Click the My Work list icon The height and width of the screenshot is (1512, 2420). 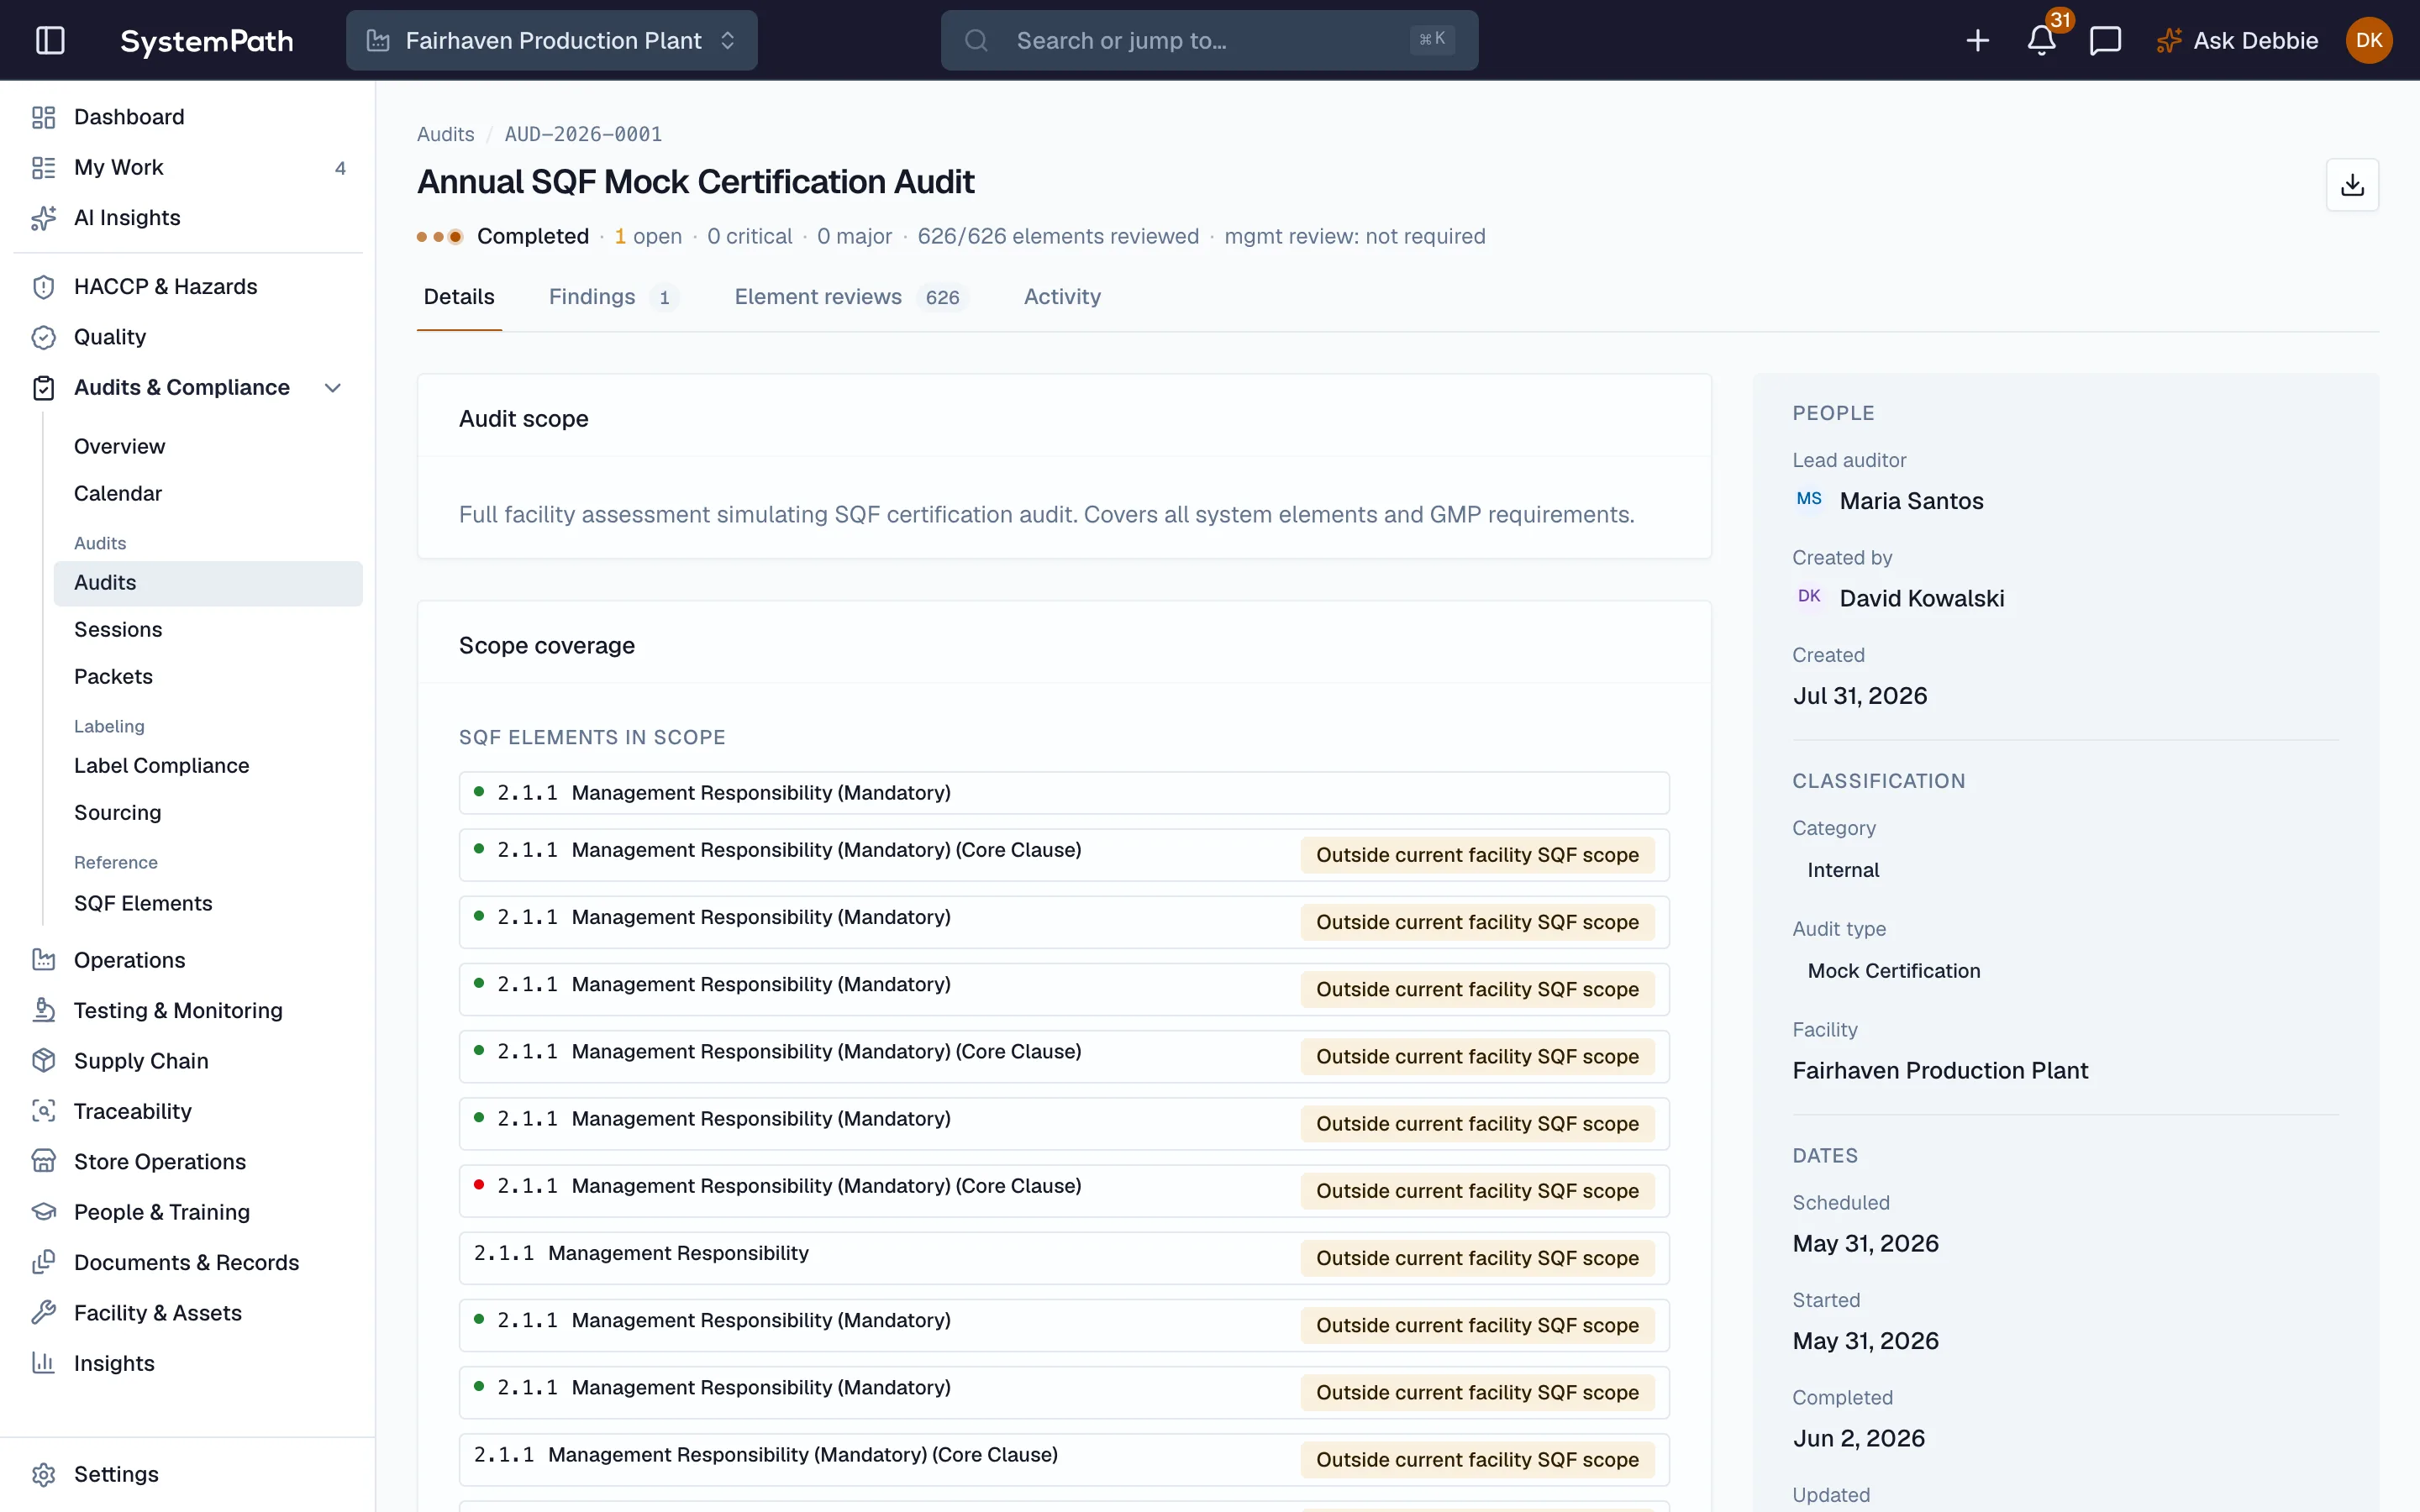43,168
